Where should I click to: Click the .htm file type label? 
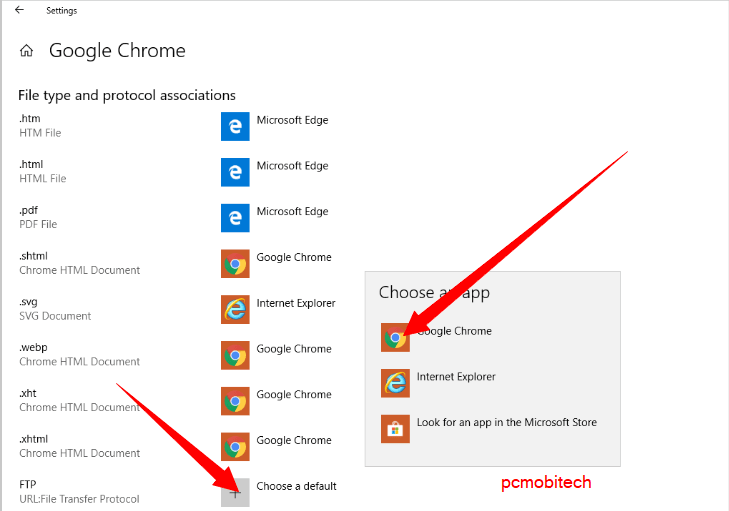pyautogui.click(x=30, y=119)
